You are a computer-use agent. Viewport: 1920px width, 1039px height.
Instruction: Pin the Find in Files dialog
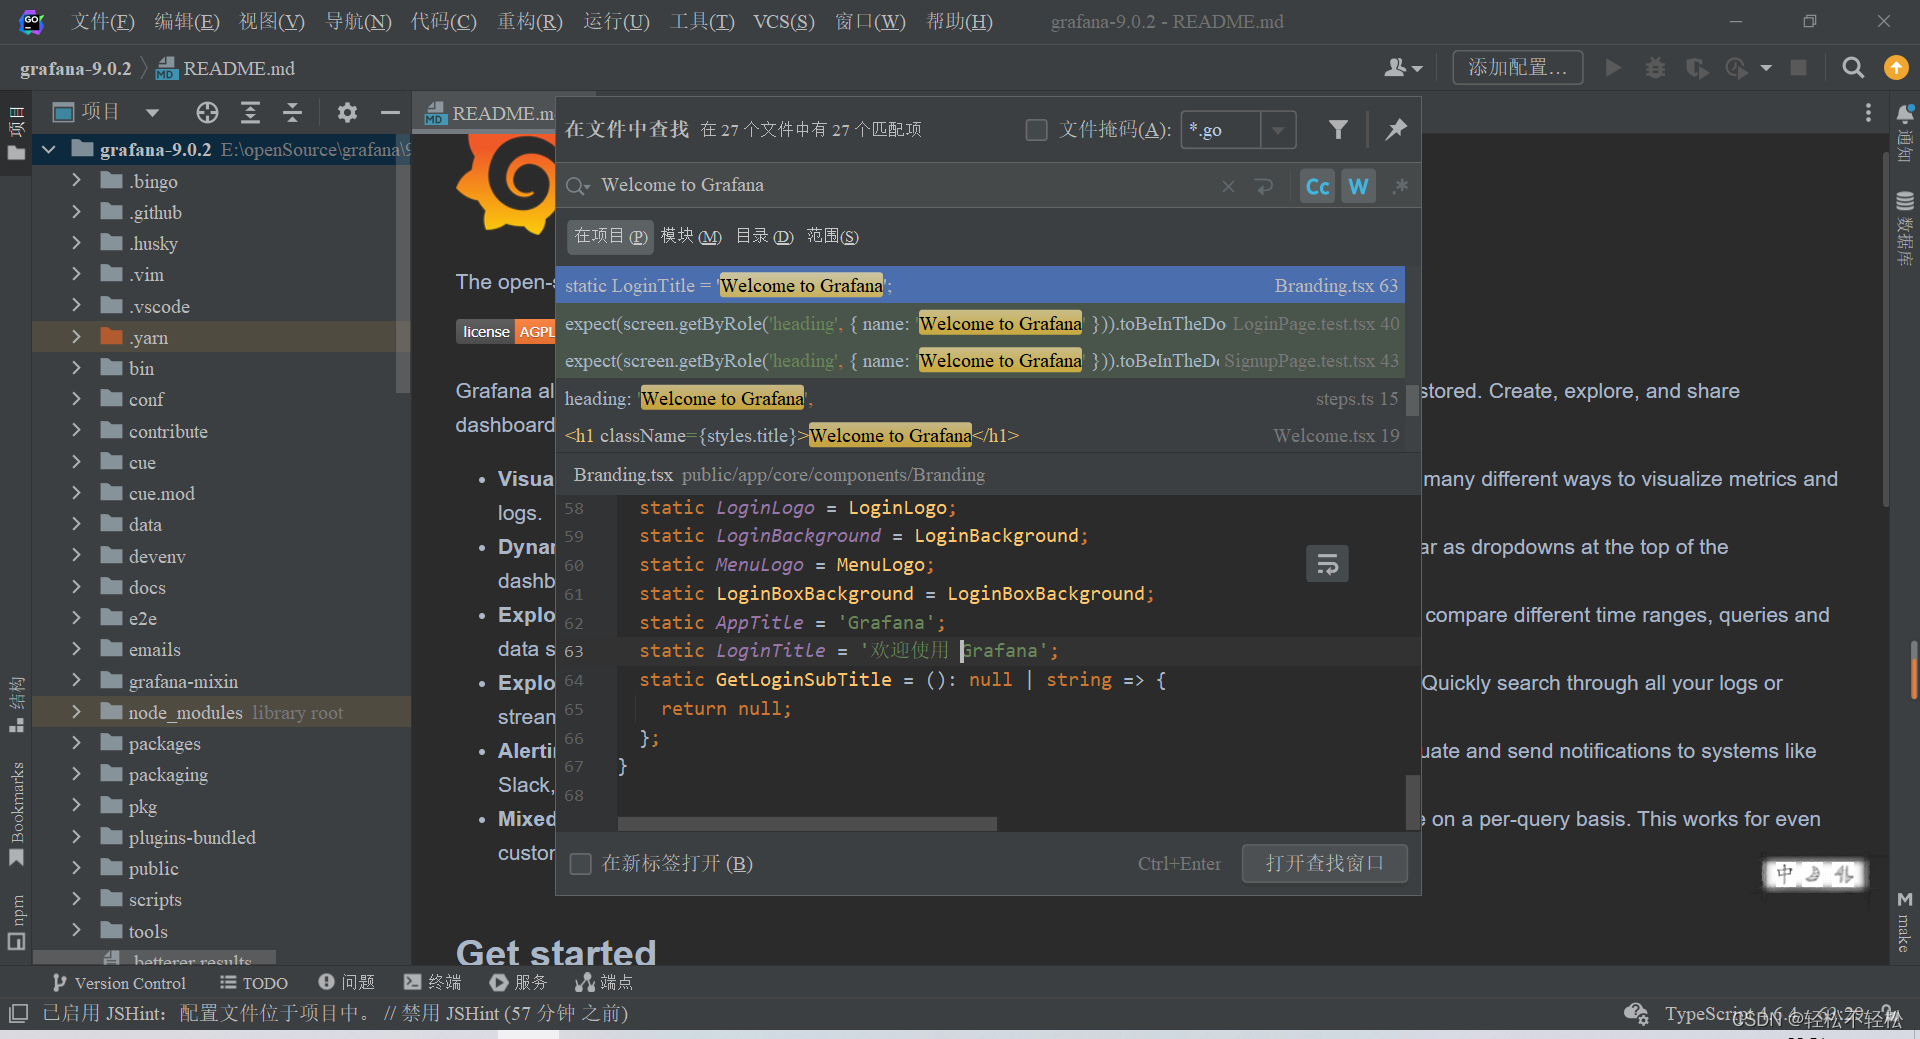[x=1396, y=129]
